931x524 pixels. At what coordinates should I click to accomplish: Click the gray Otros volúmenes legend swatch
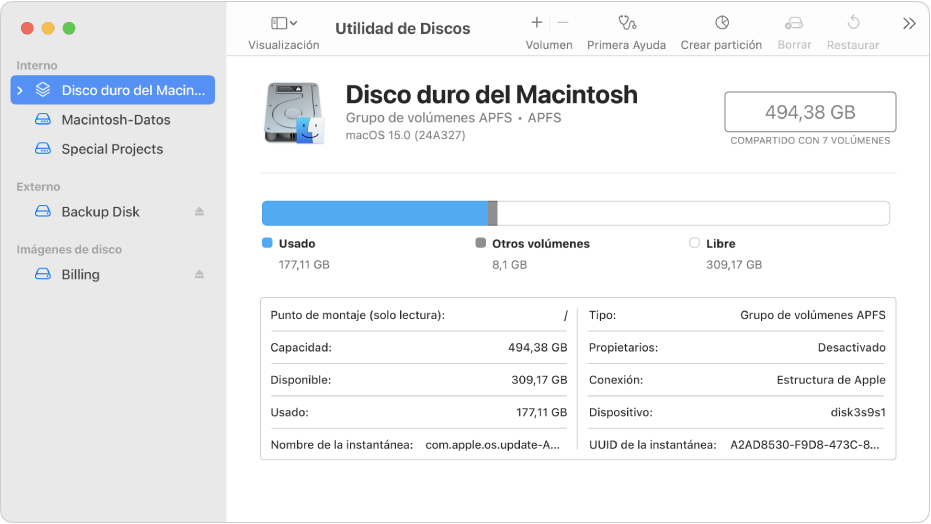pyautogui.click(x=481, y=243)
